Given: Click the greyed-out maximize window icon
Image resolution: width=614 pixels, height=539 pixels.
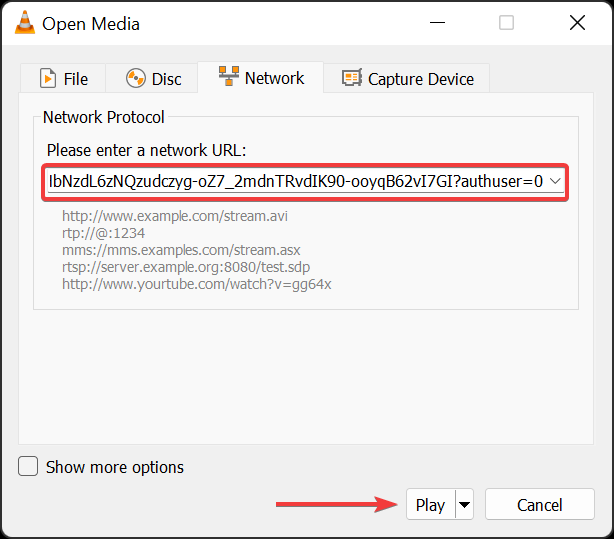Looking at the screenshot, I should pos(506,23).
